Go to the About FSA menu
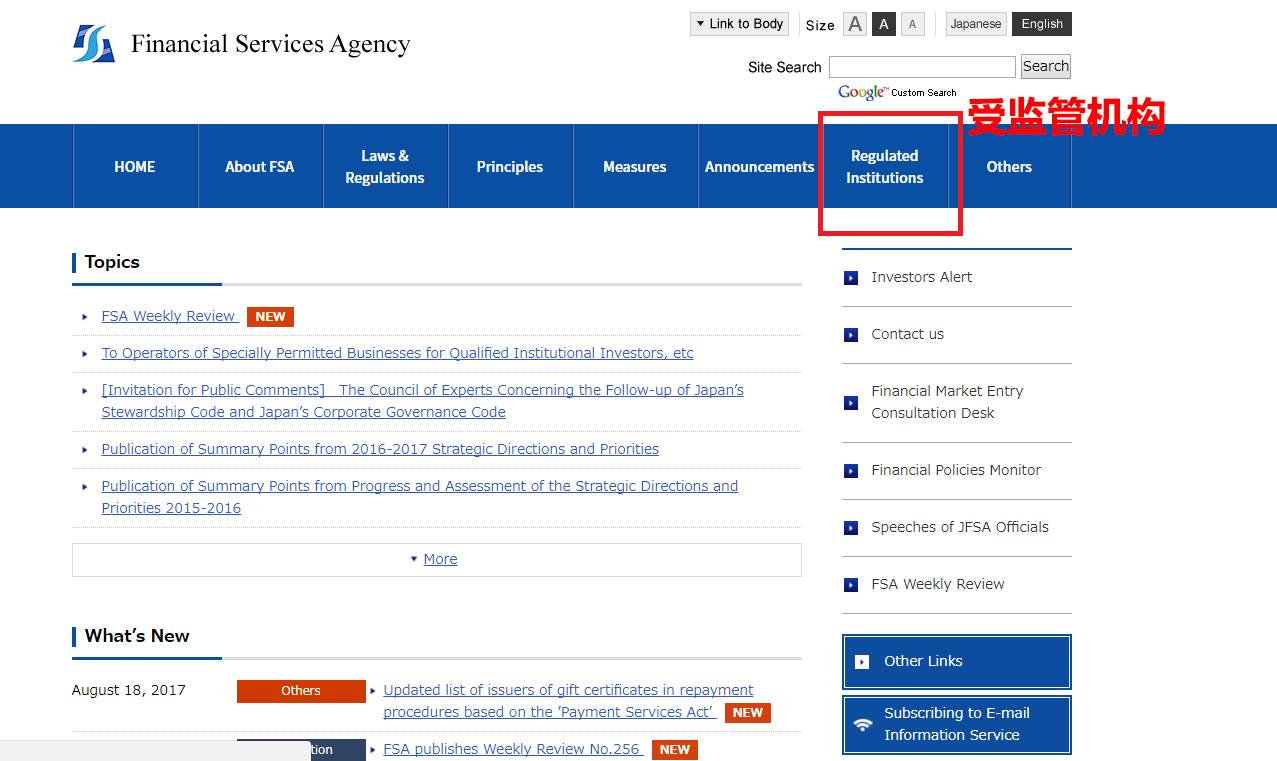 pyautogui.click(x=260, y=167)
